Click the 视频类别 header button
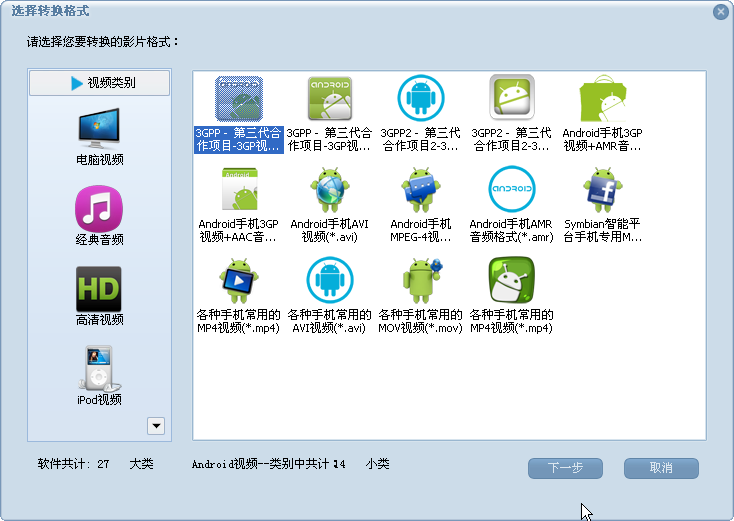Screen dimensions: 734x521 pos(99,83)
